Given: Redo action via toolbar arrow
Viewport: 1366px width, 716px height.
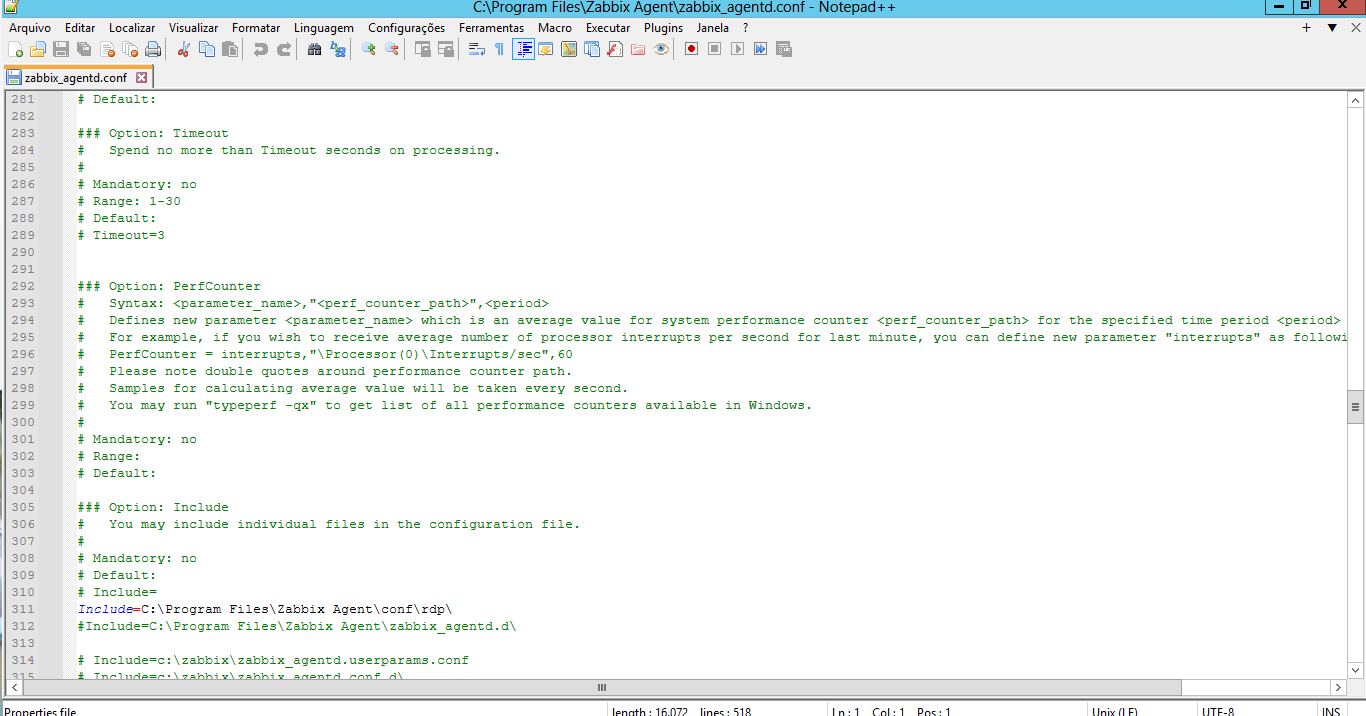Looking at the screenshot, I should point(284,49).
